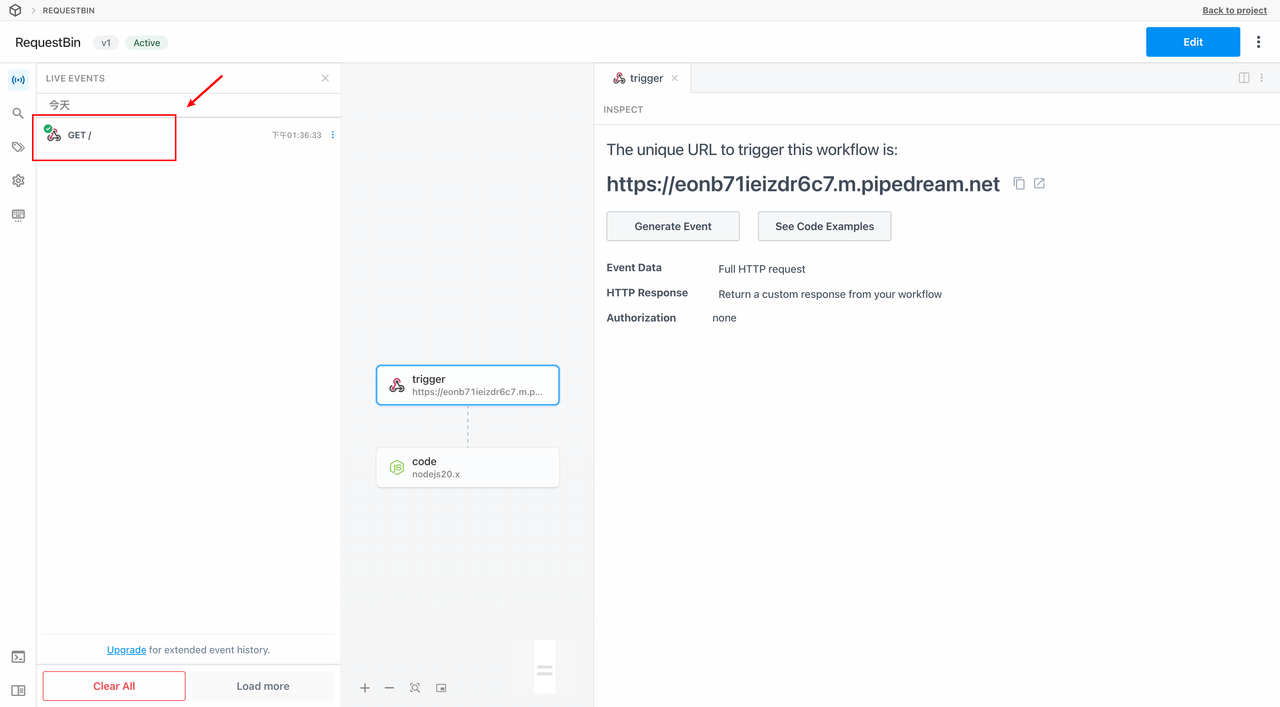Open workflow more options next to Edit
This screenshot has width=1280, height=707.
1259,42
